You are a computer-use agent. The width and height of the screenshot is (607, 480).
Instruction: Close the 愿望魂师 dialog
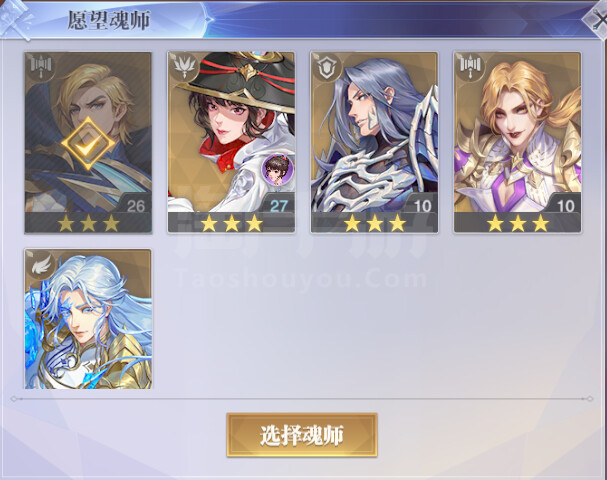[597, 20]
